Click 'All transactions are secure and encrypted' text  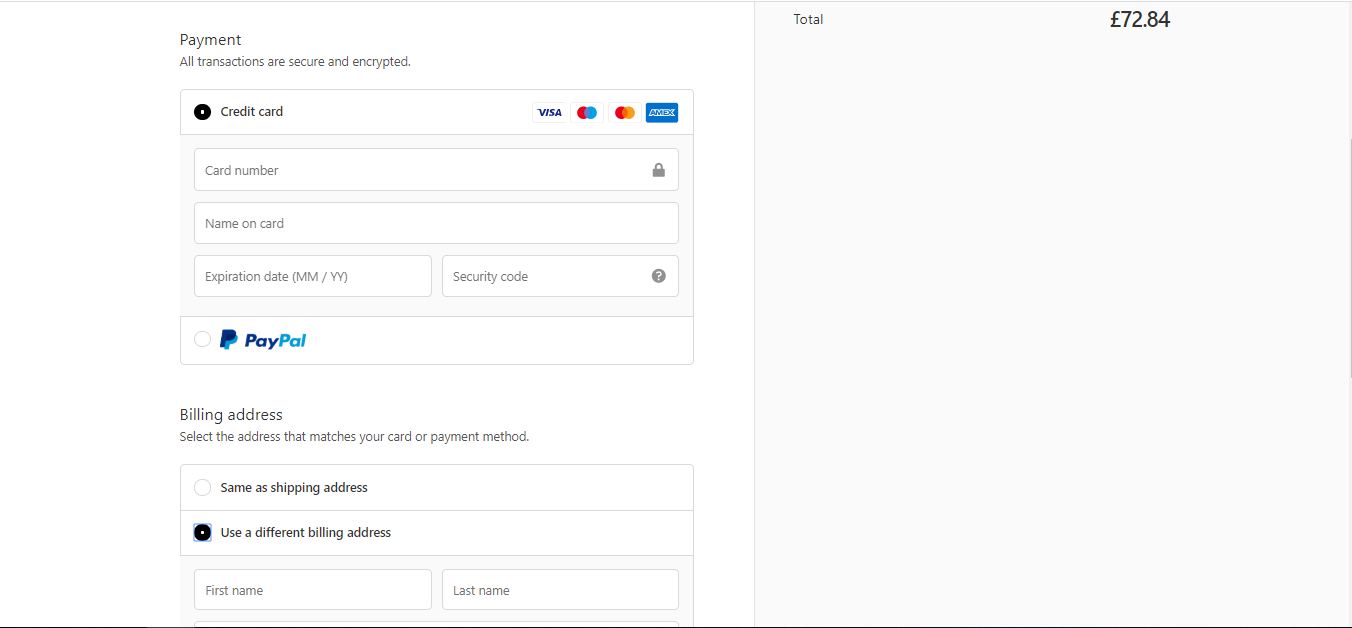coord(295,62)
